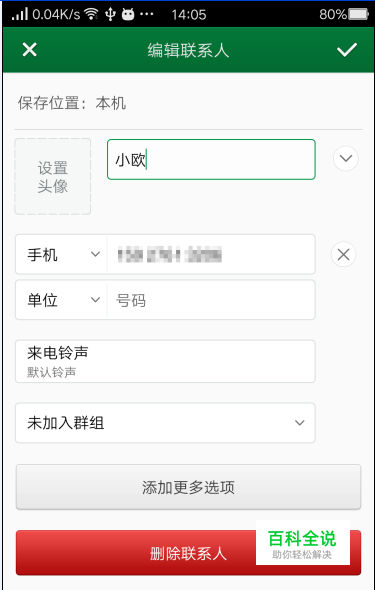375x590 pixels.
Task: Tap the three-dots notification overflow icon
Action: pyautogui.click(x=147, y=14)
